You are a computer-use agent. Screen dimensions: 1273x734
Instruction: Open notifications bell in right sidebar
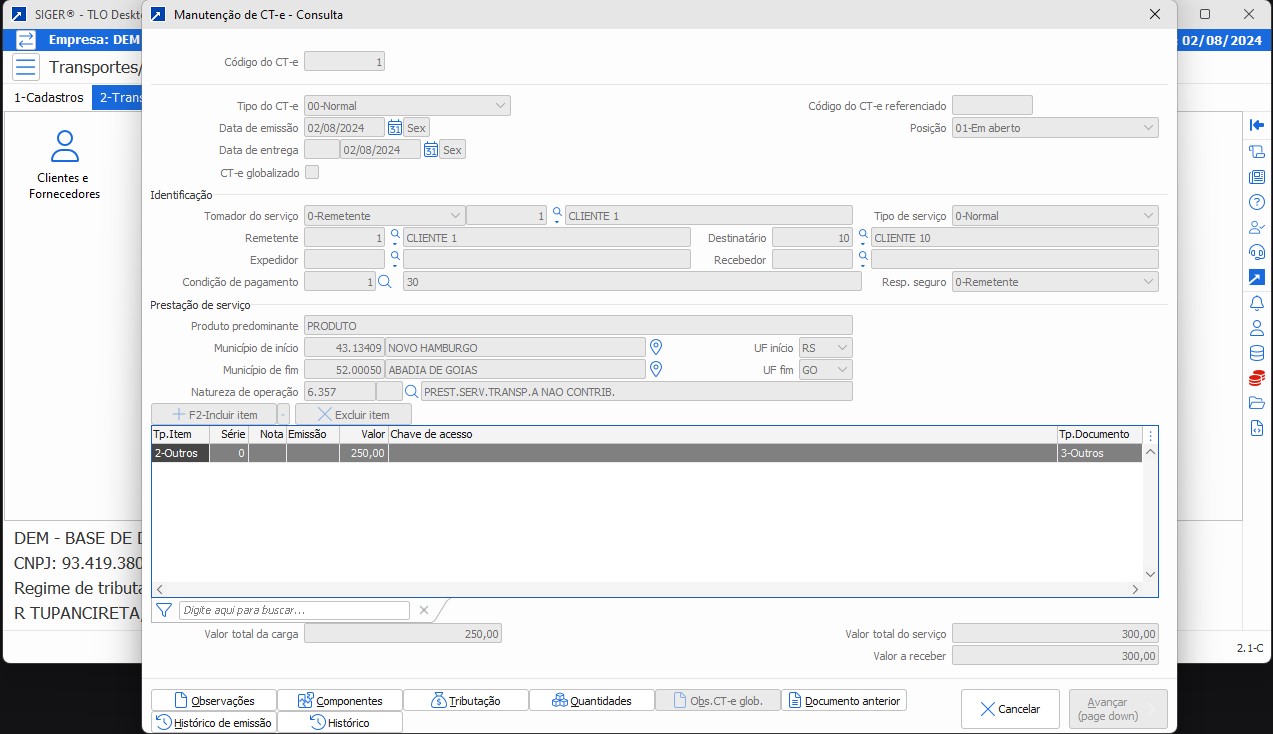1257,303
